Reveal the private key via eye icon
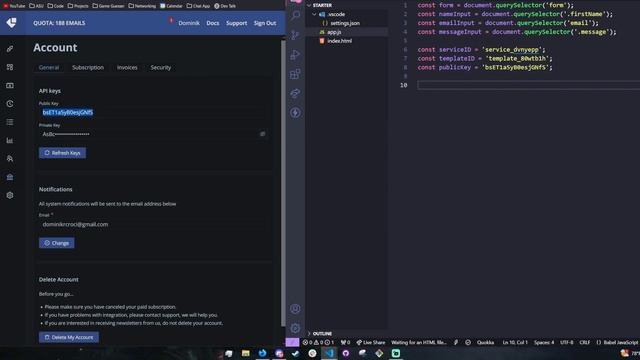 coord(262,134)
